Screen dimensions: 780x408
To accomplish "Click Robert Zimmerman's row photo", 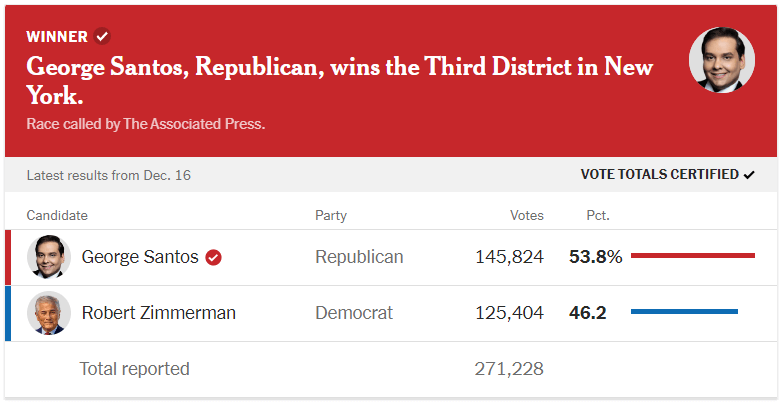I will (49, 313).
